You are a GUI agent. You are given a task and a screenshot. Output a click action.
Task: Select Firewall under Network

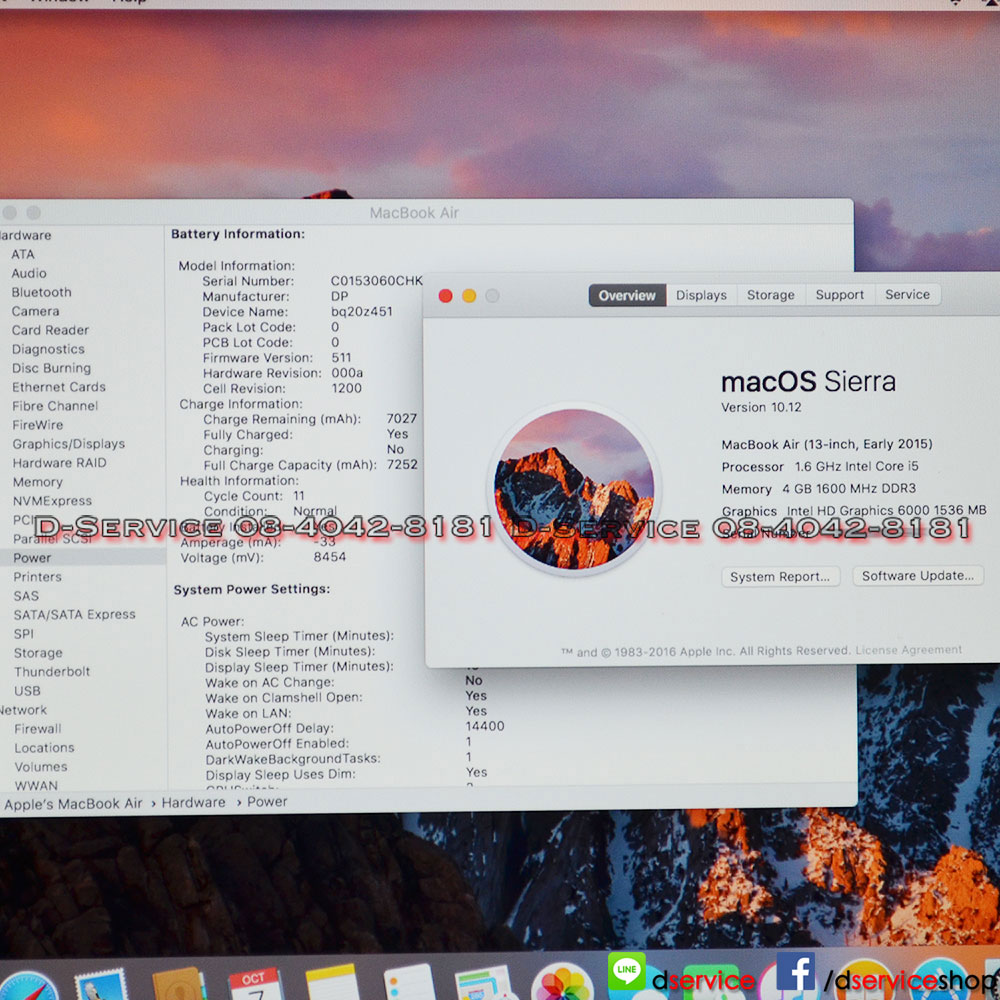pos(38,729)
